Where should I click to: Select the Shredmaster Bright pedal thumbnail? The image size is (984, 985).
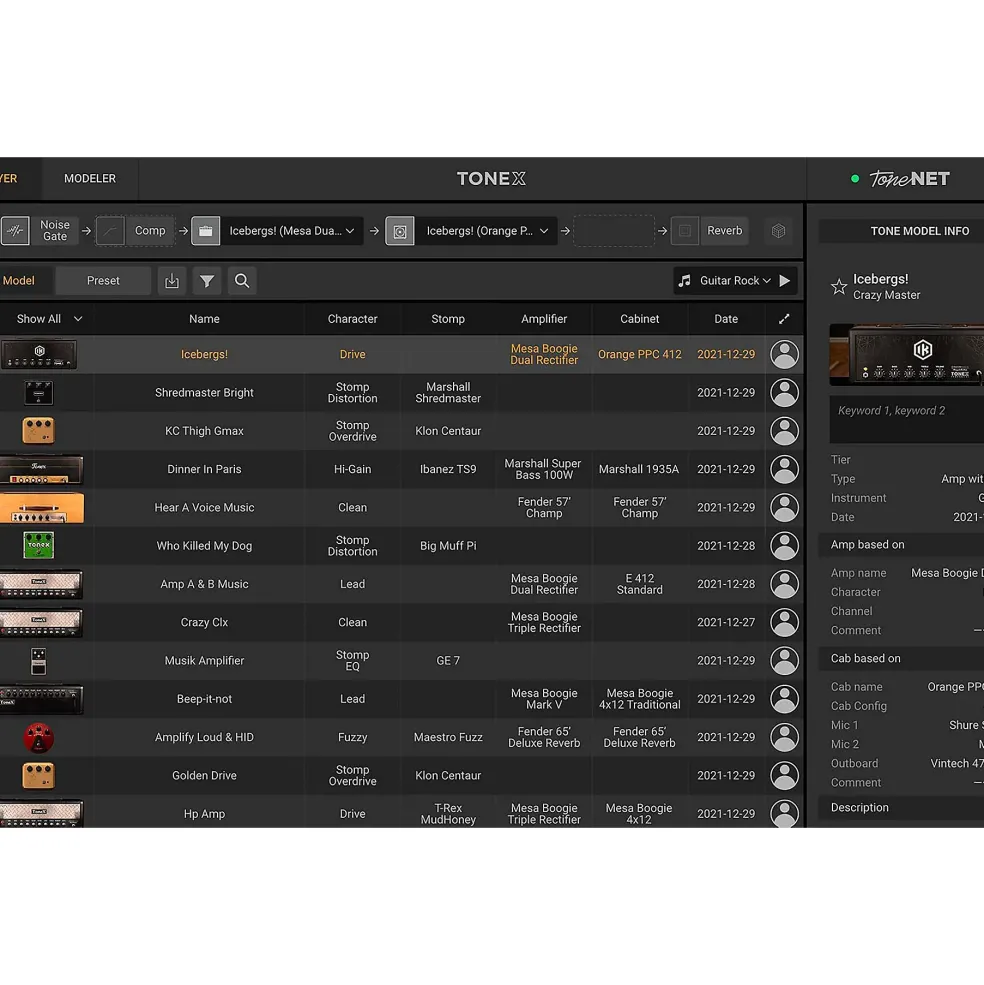pos(38,393)
